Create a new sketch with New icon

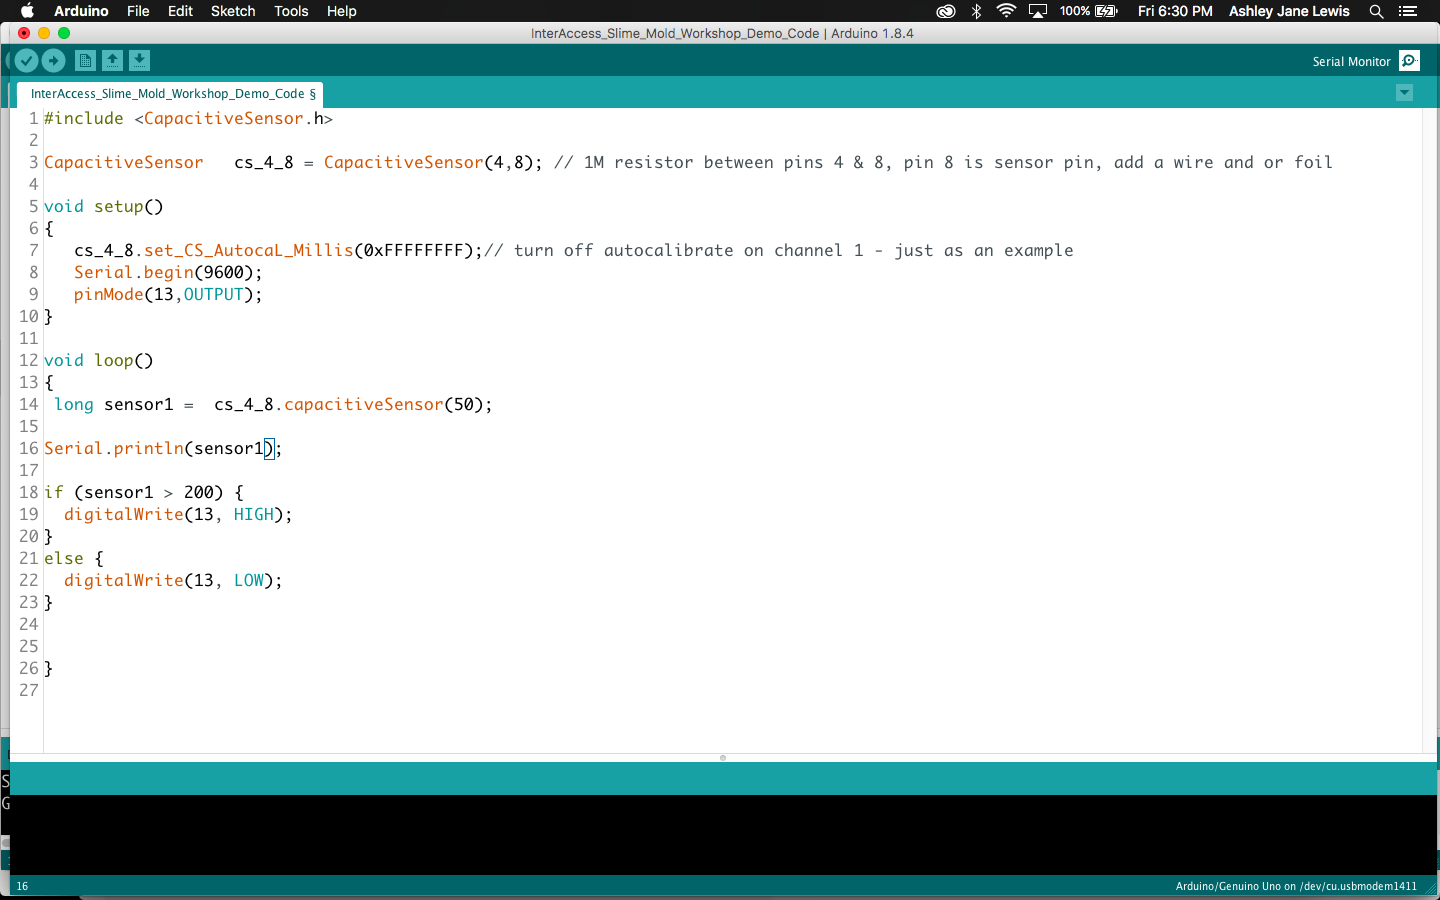[x=86, y=61]
